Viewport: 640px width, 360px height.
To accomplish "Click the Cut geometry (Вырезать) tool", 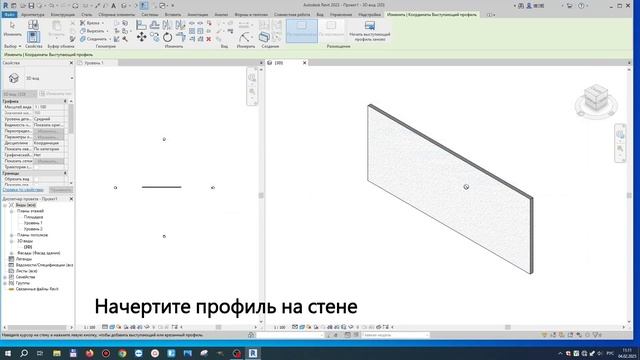I will pos(93,31).
